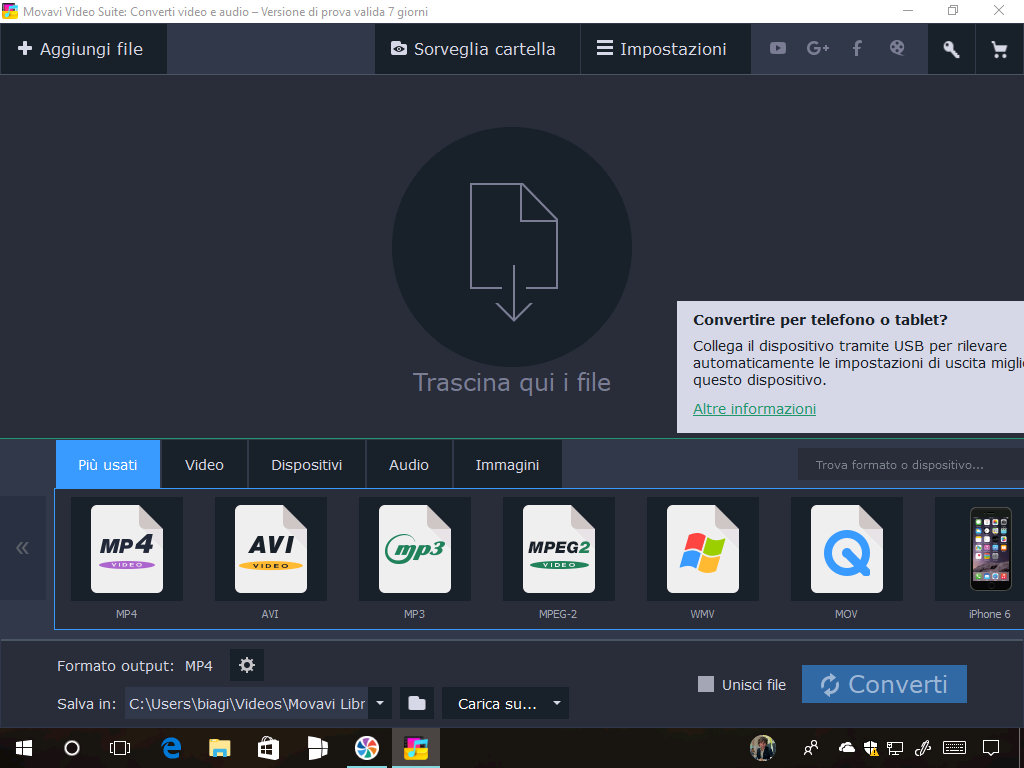Click the Aggiungi file button
The image size is (1024, 768).
click(x=84, y=49)
